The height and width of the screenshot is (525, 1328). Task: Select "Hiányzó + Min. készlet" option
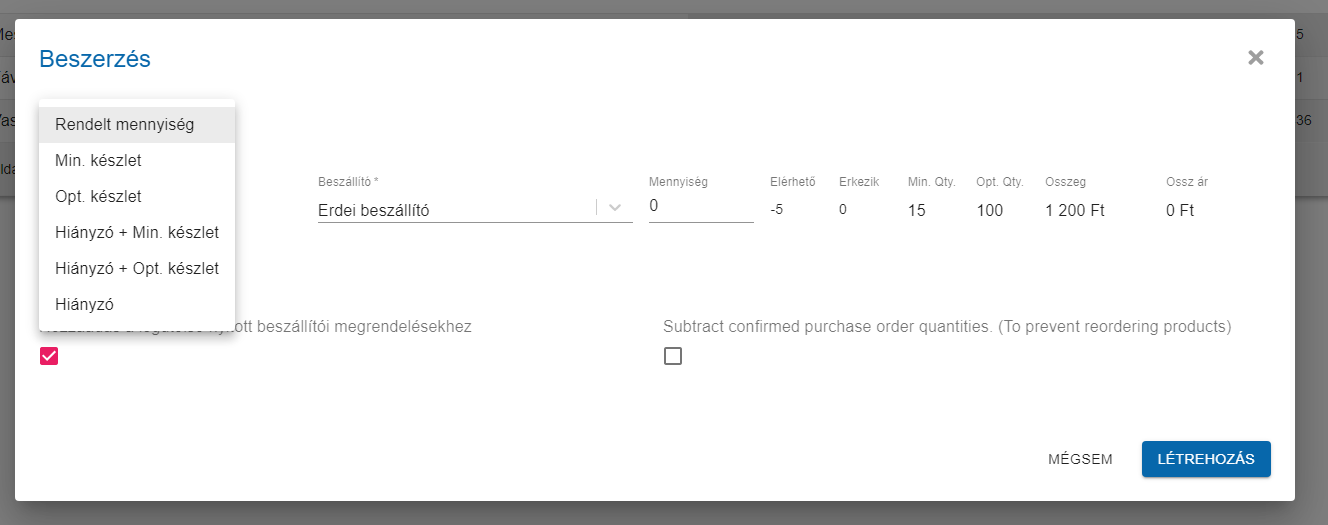pos(137,232)
